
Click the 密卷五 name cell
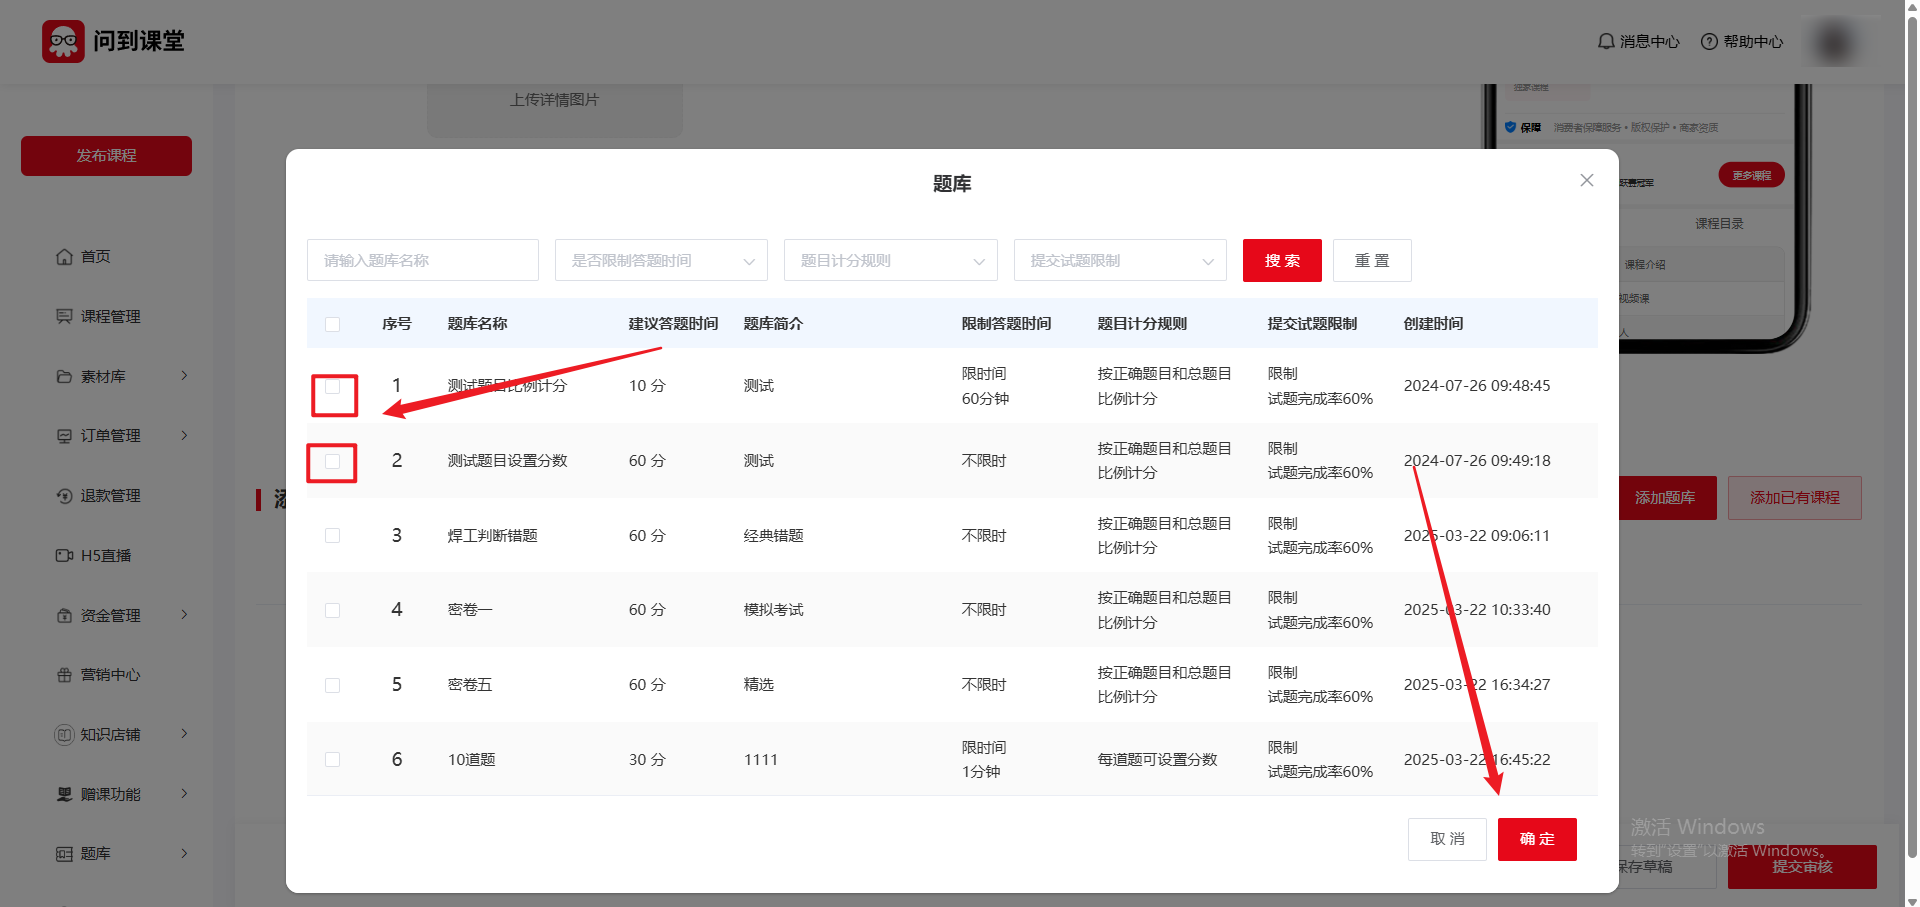pos(470,685)
